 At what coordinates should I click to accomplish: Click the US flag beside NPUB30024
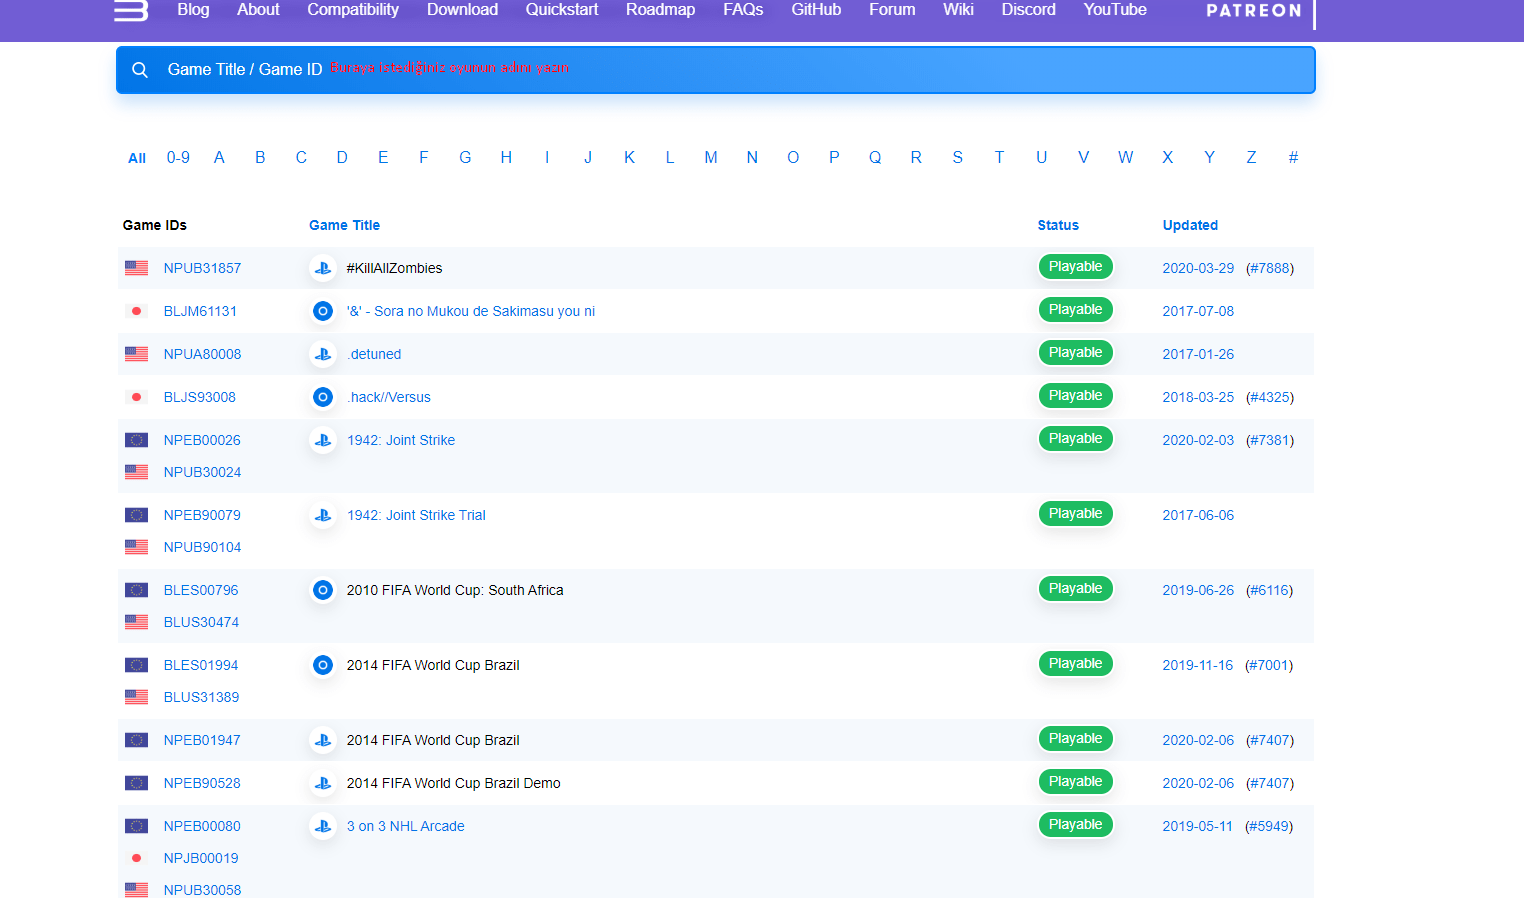click(x=136, y=472)
